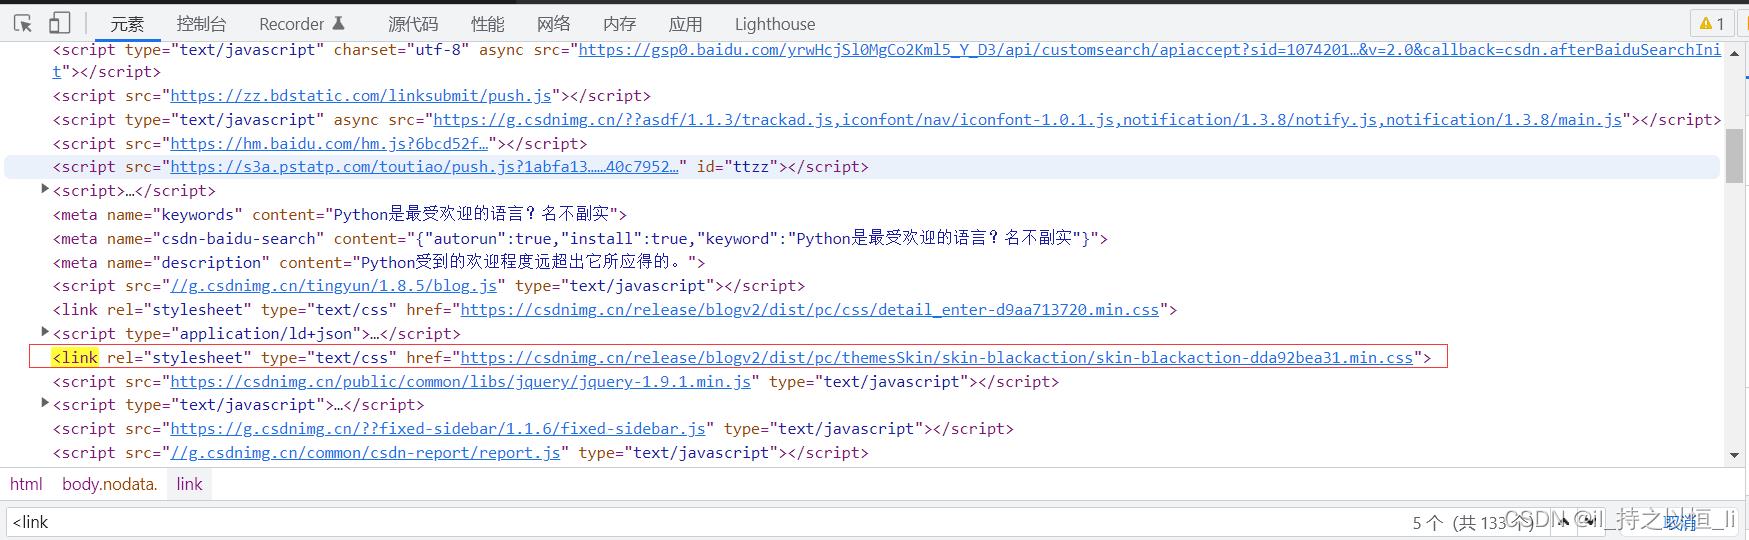Open the tingyun blog.js link
The width and height of the screenshot is (1749, 540).
tap(333, 286)
